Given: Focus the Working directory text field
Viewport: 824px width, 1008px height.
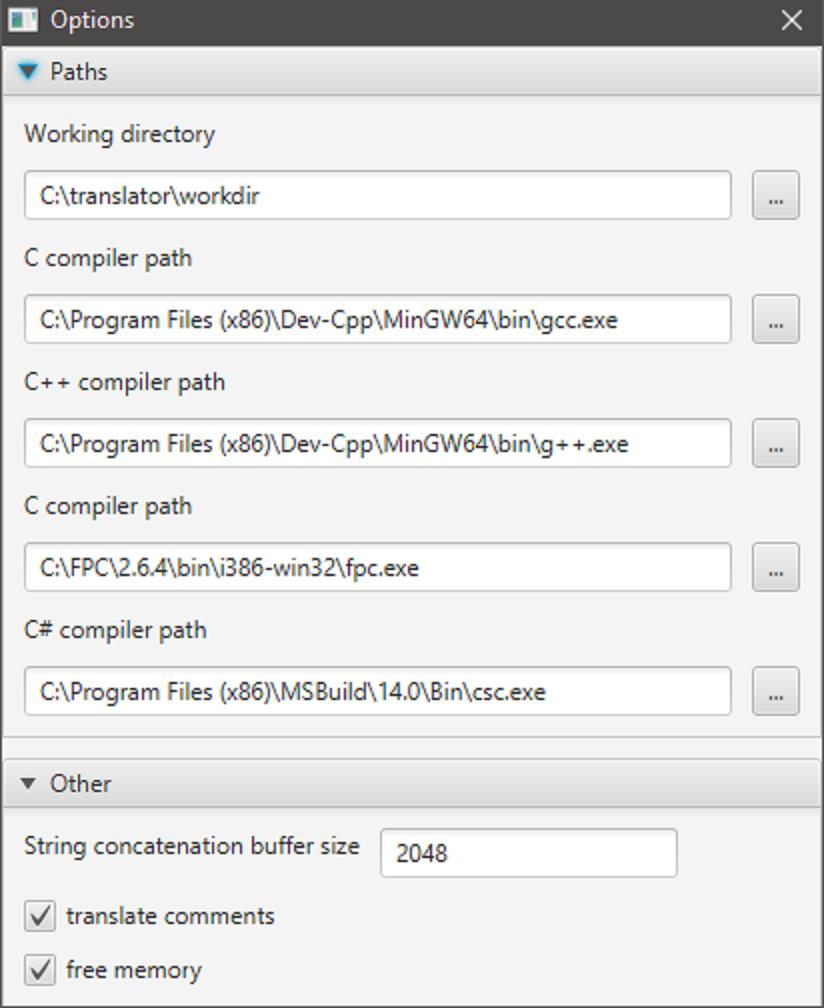Looking at the screenshot, I should tap(378, 195).
